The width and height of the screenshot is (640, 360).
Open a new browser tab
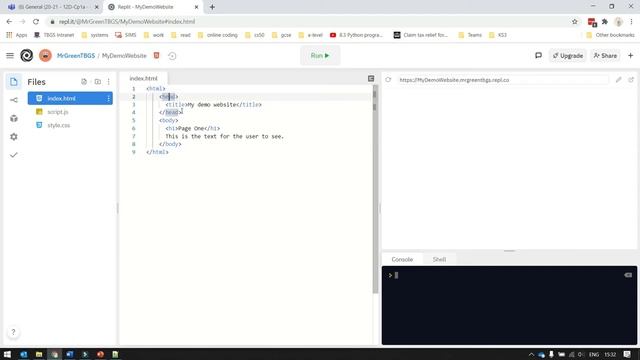pyautogui.click(x=212, y=7)
